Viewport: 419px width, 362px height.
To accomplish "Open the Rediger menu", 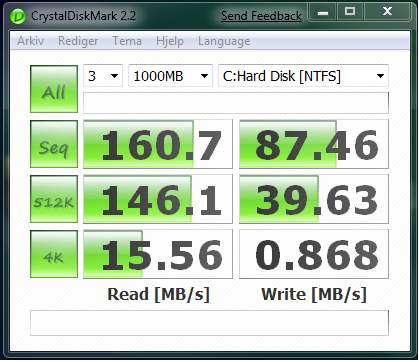I will click(x=78, y=41).
